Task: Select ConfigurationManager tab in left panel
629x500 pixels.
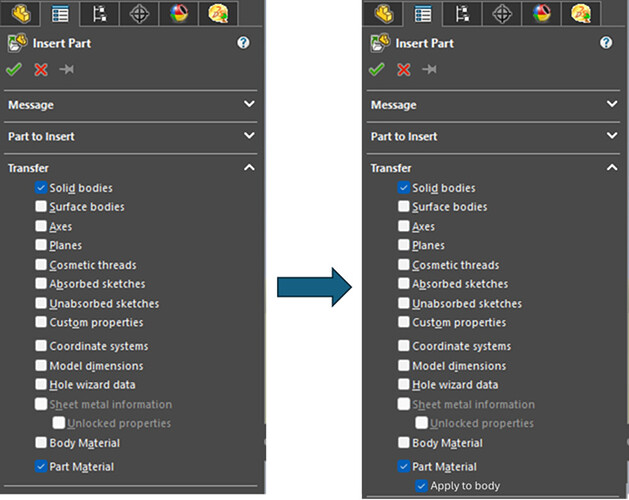Action: click(x=99, y=14)
